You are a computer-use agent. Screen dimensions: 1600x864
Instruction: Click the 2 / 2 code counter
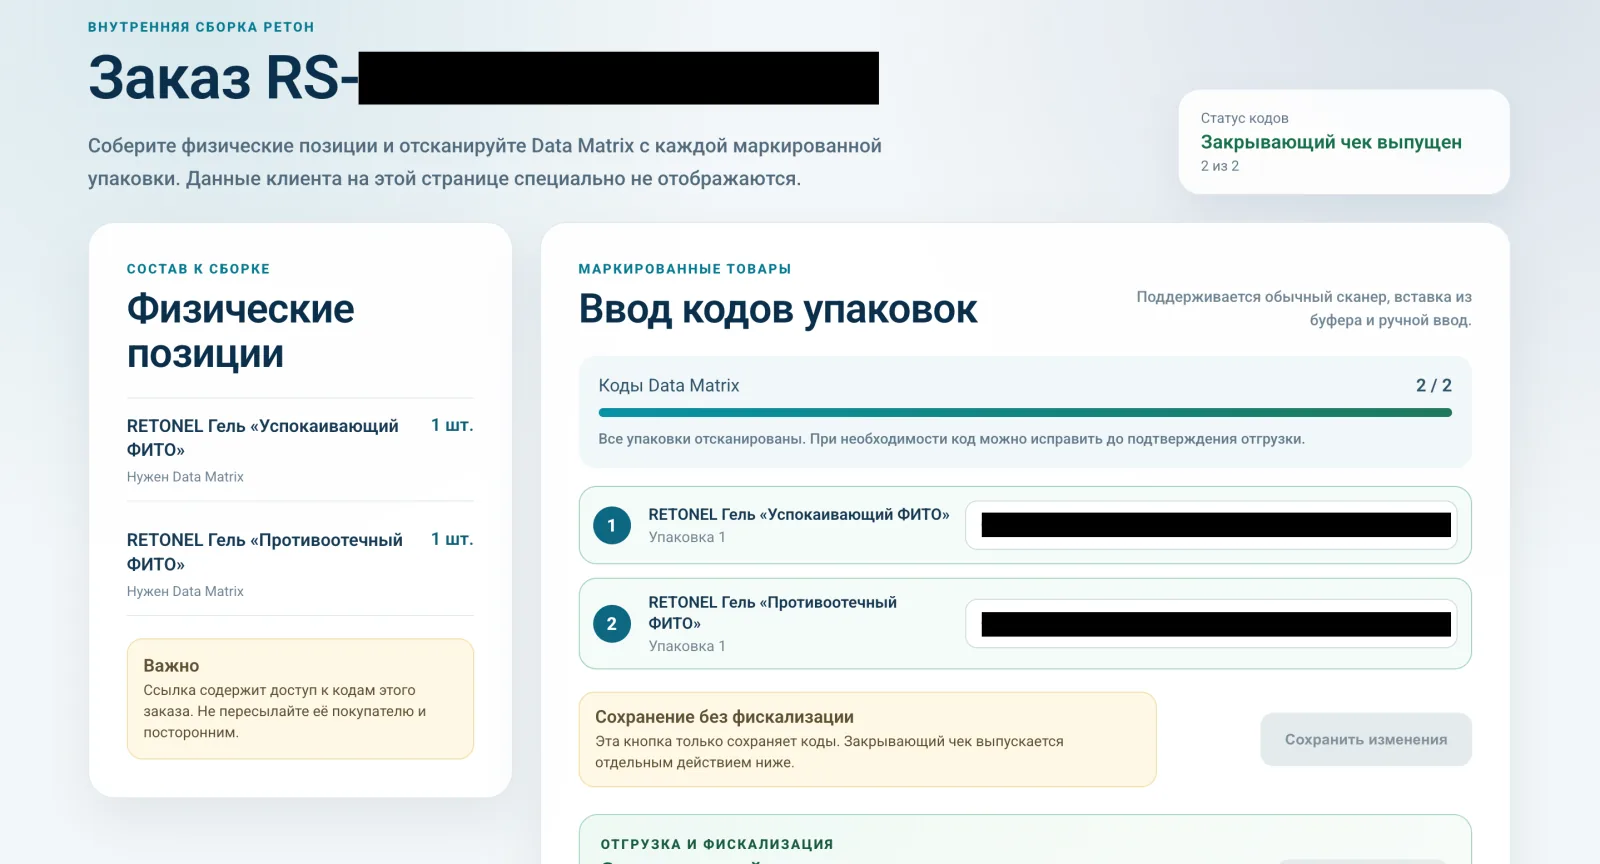(1433, 386)
